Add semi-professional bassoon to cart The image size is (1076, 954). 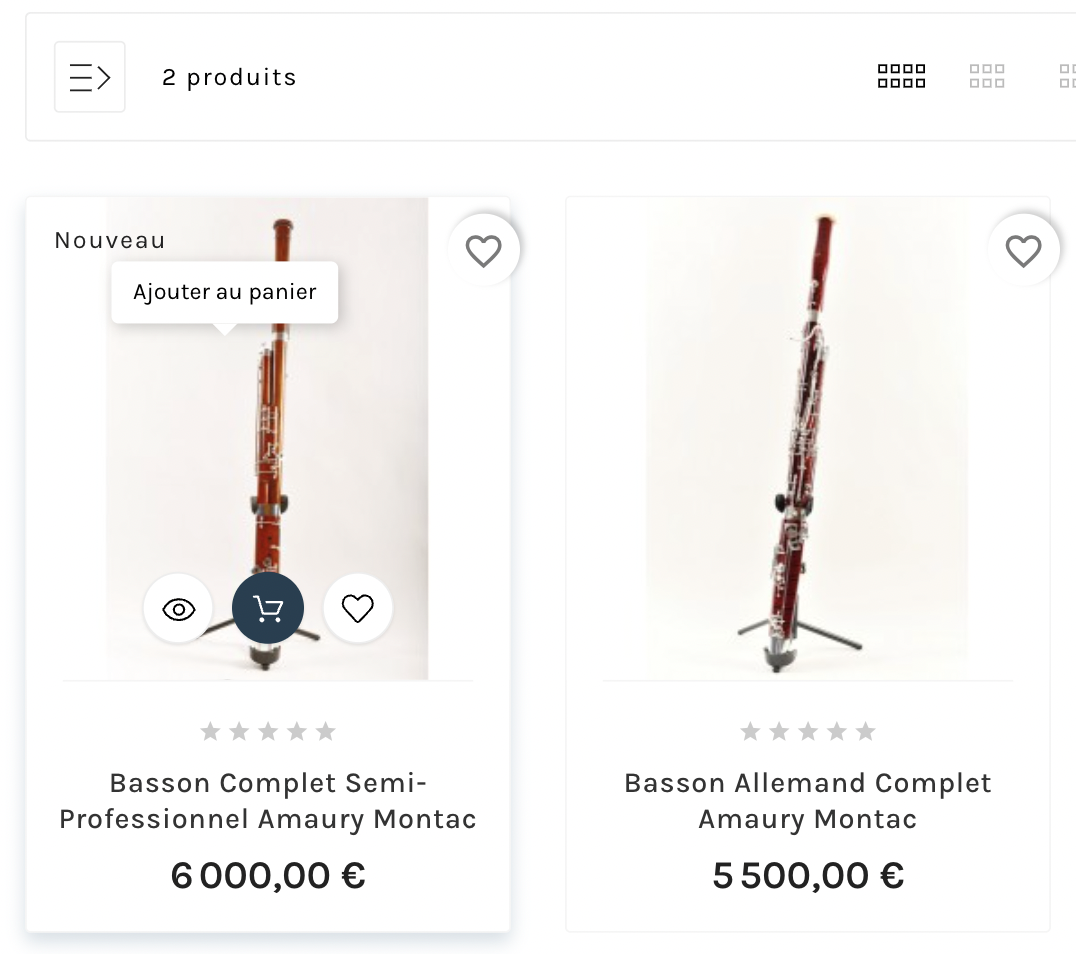(267, 608)
